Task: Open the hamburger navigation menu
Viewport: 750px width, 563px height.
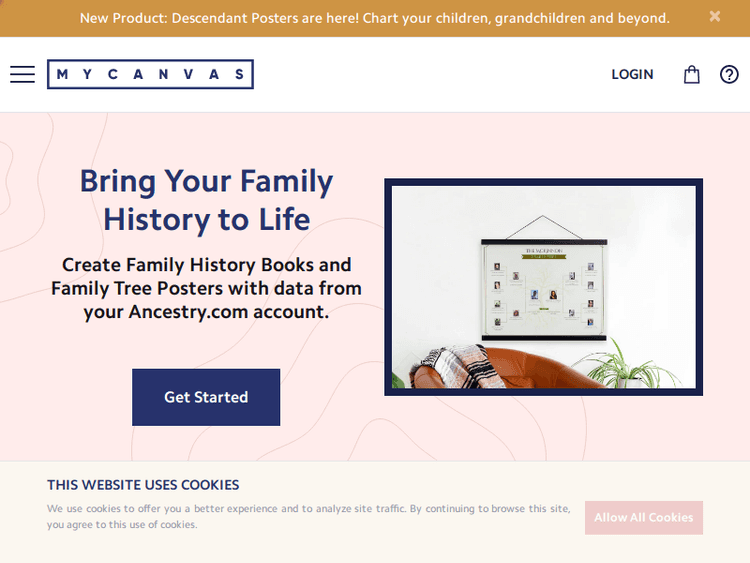Action: click(22, 75)
